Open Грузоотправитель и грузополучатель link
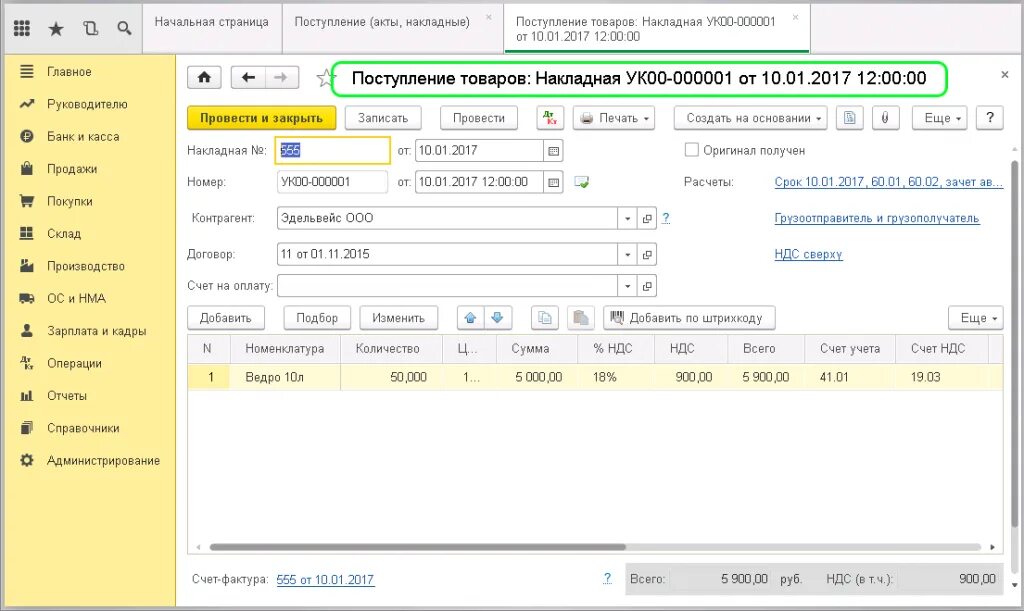 [876, 218]
